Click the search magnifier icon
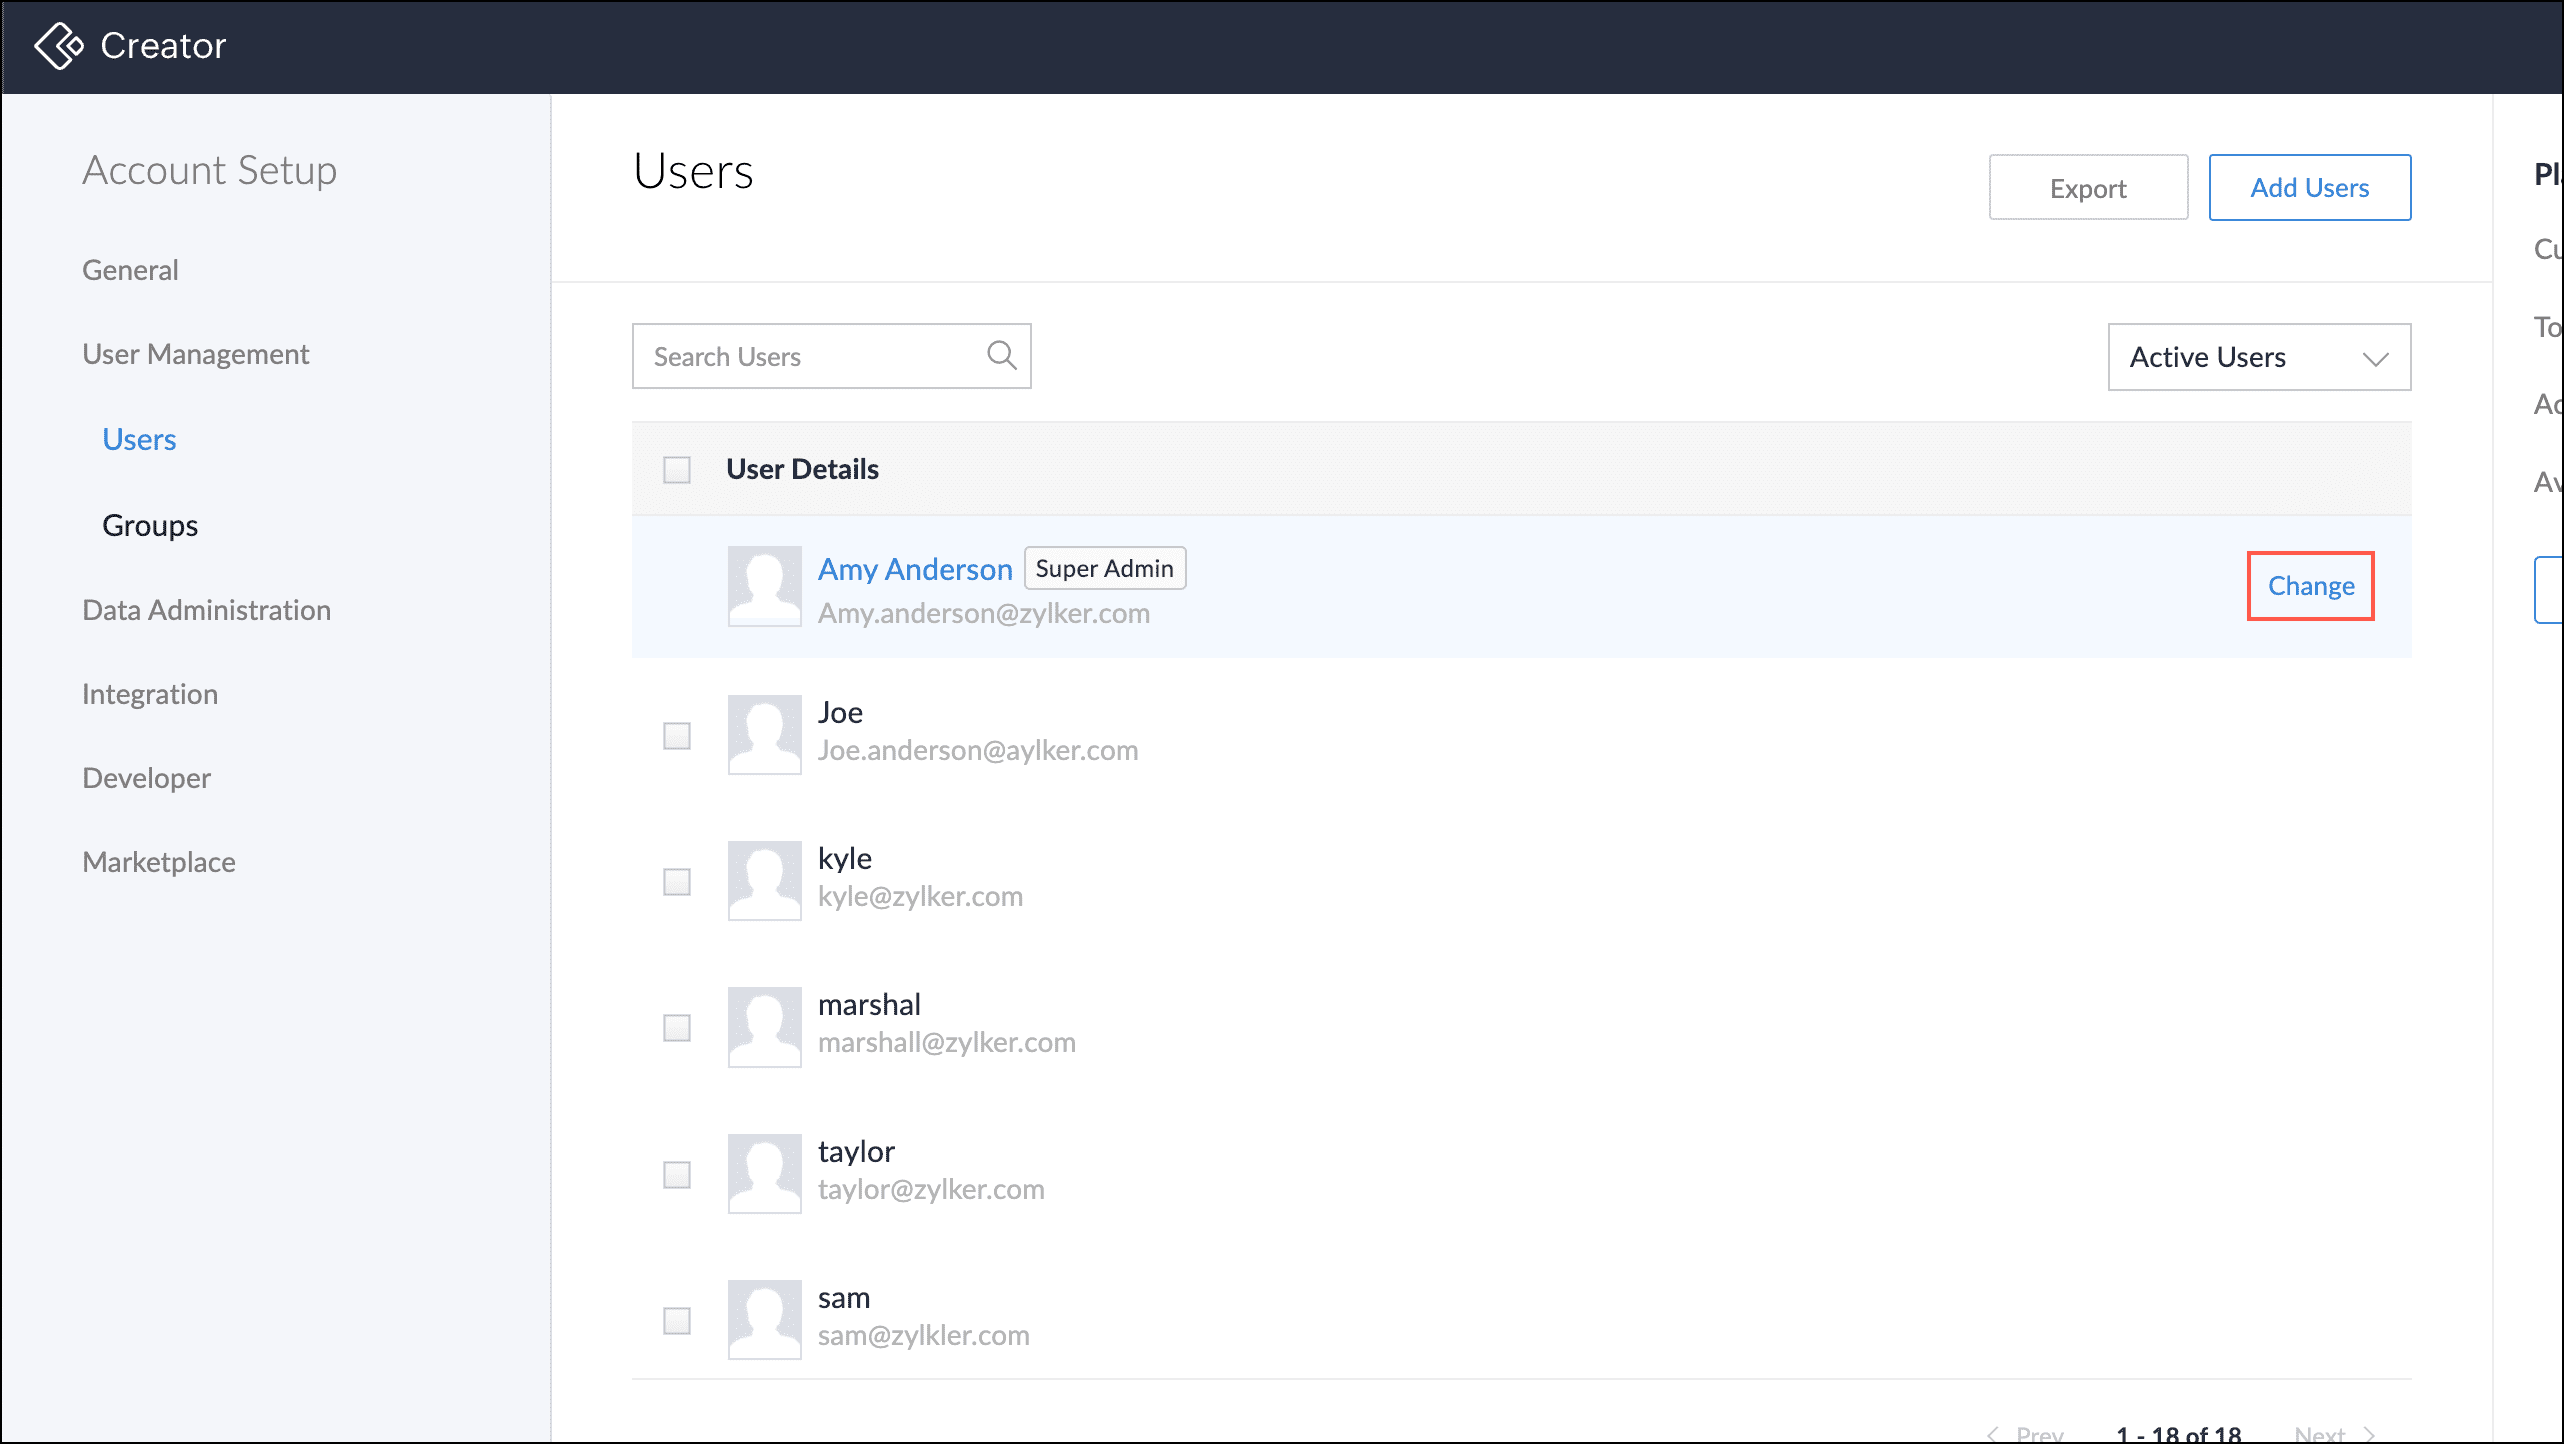Screen dimensions: 2564x1444 click(1001, 355)
